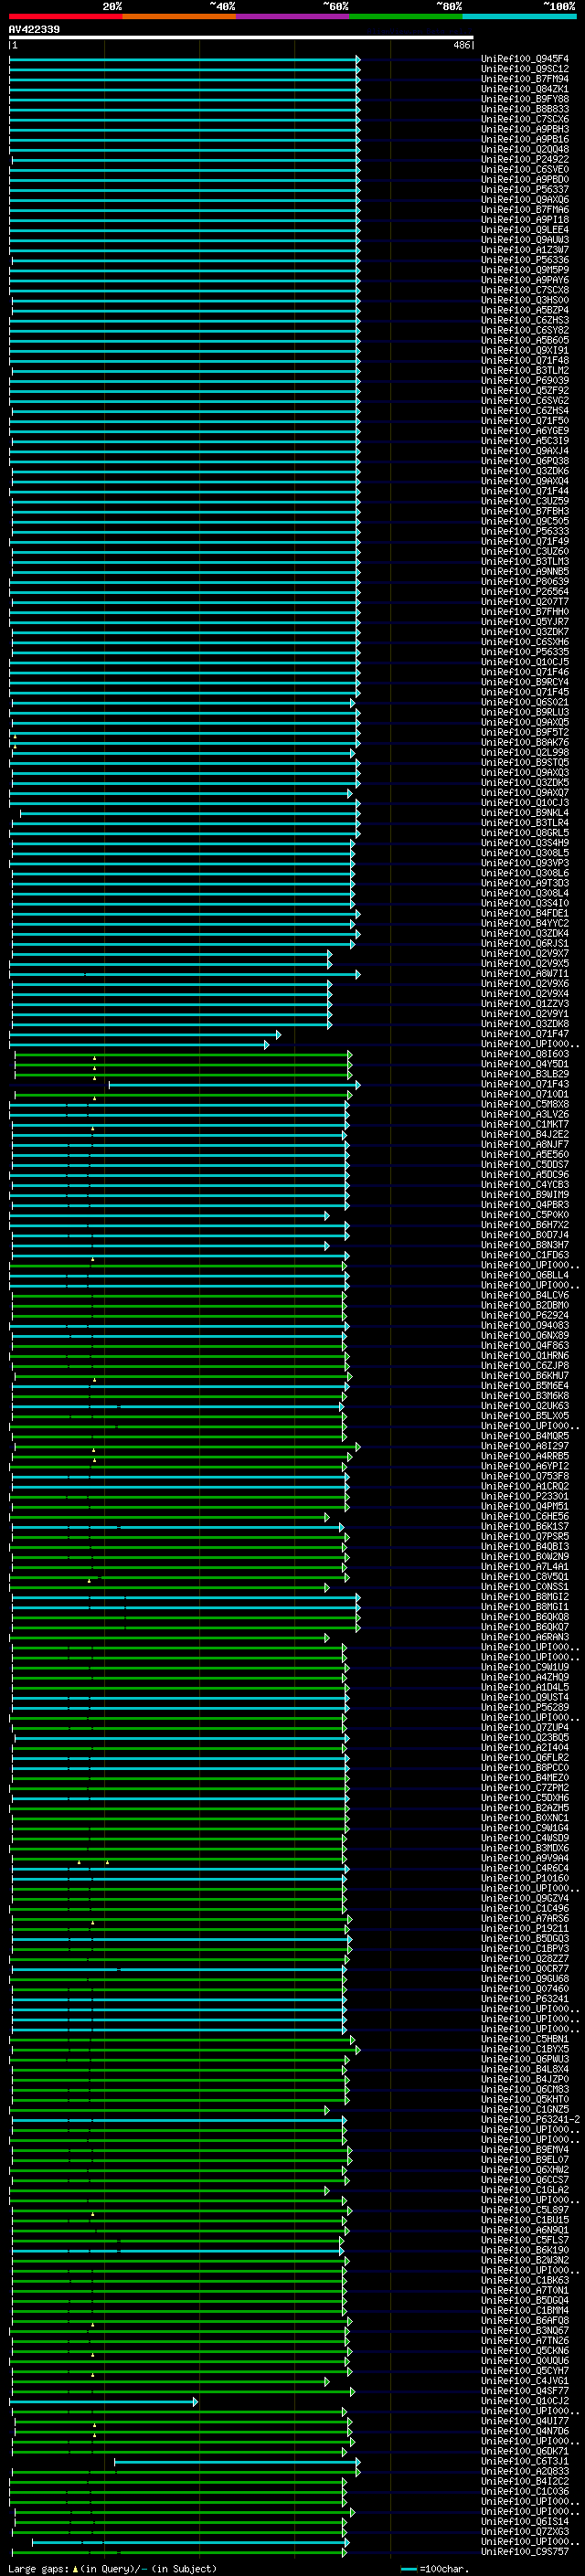This screenshot has width=585, height=2576.
Task: Click the purple ~60% identity legend bar
Action: (293, 16)
